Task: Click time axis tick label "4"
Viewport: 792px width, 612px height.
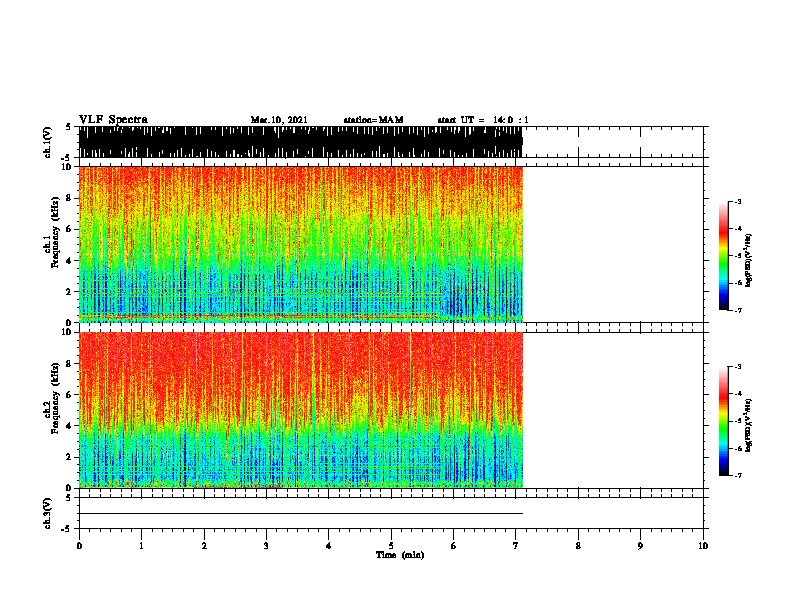Action: click(329, 546)
